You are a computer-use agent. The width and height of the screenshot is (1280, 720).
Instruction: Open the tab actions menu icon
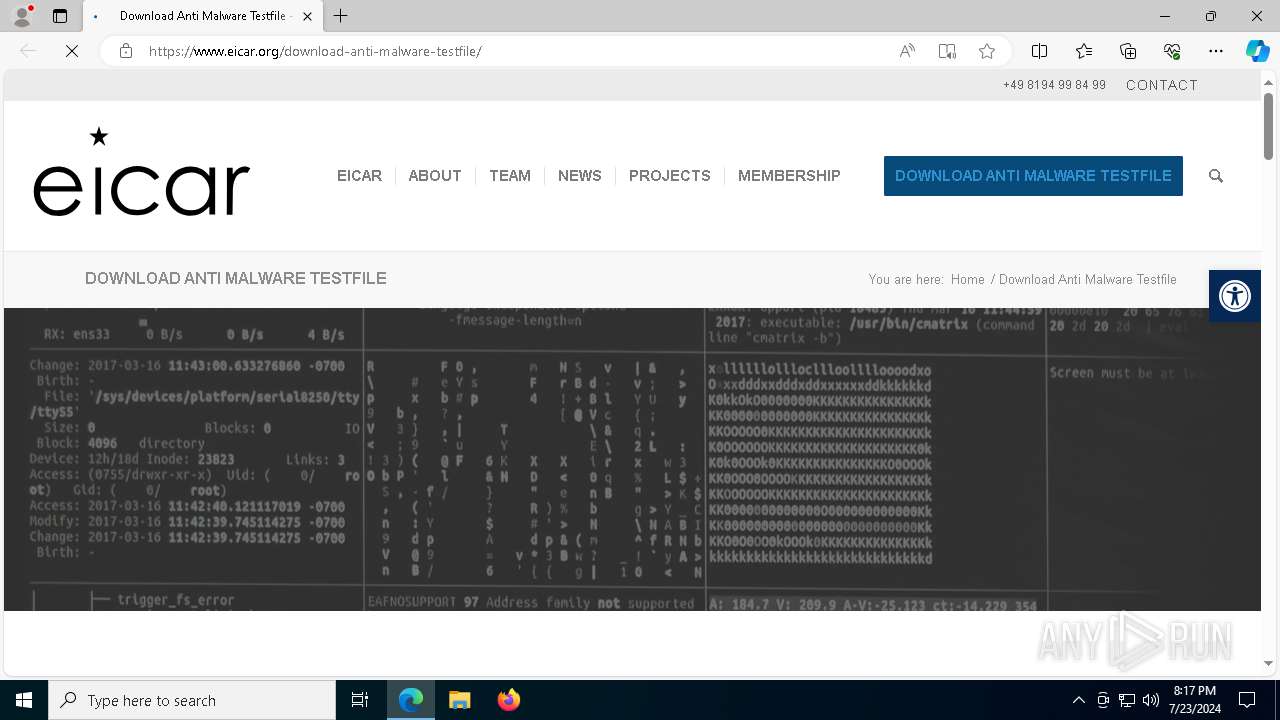(60, 16)
